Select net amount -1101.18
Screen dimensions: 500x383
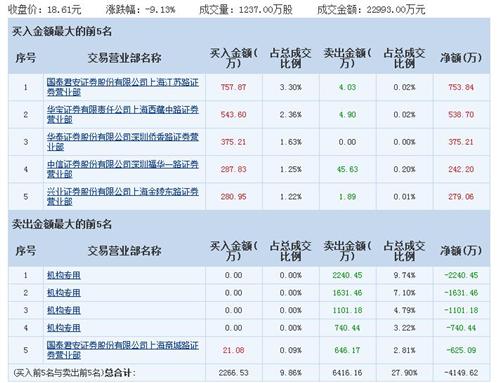[x=461, y=310]
